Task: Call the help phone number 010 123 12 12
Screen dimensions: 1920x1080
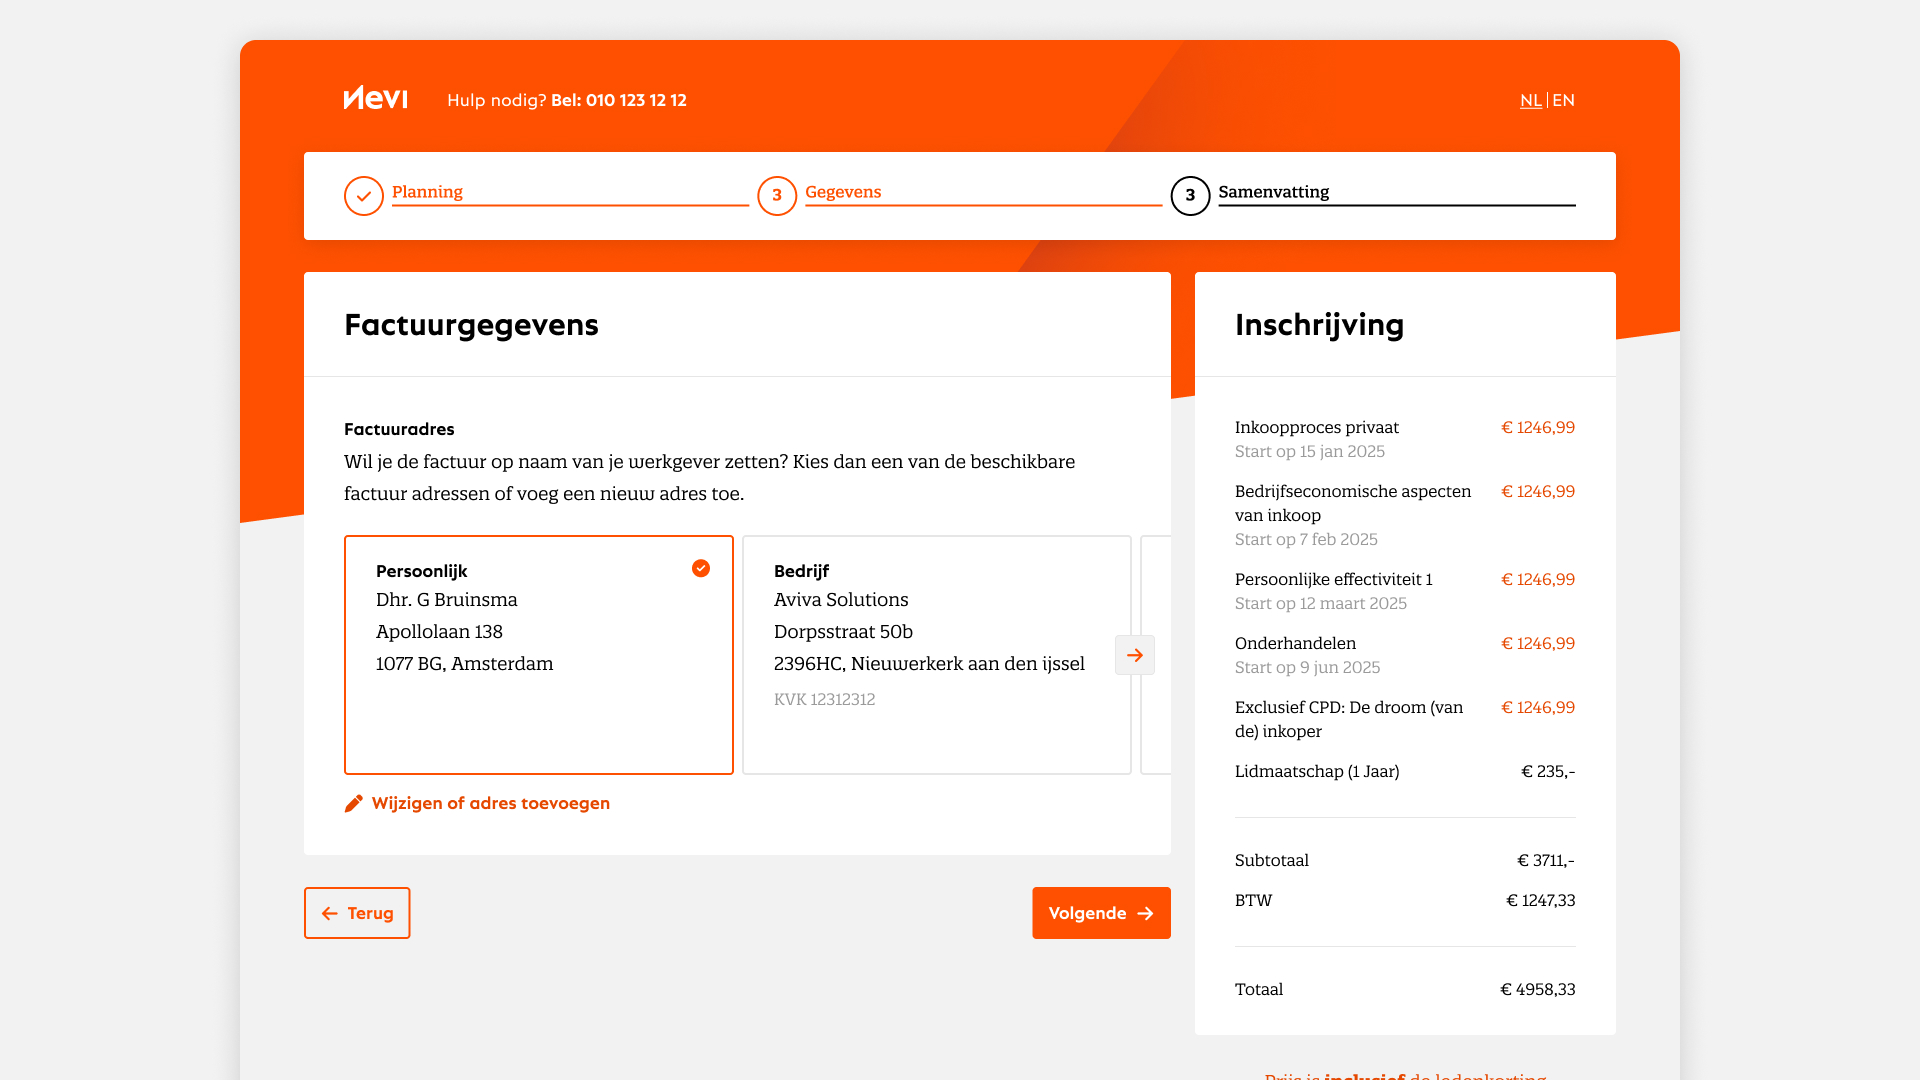Action: 635,100
